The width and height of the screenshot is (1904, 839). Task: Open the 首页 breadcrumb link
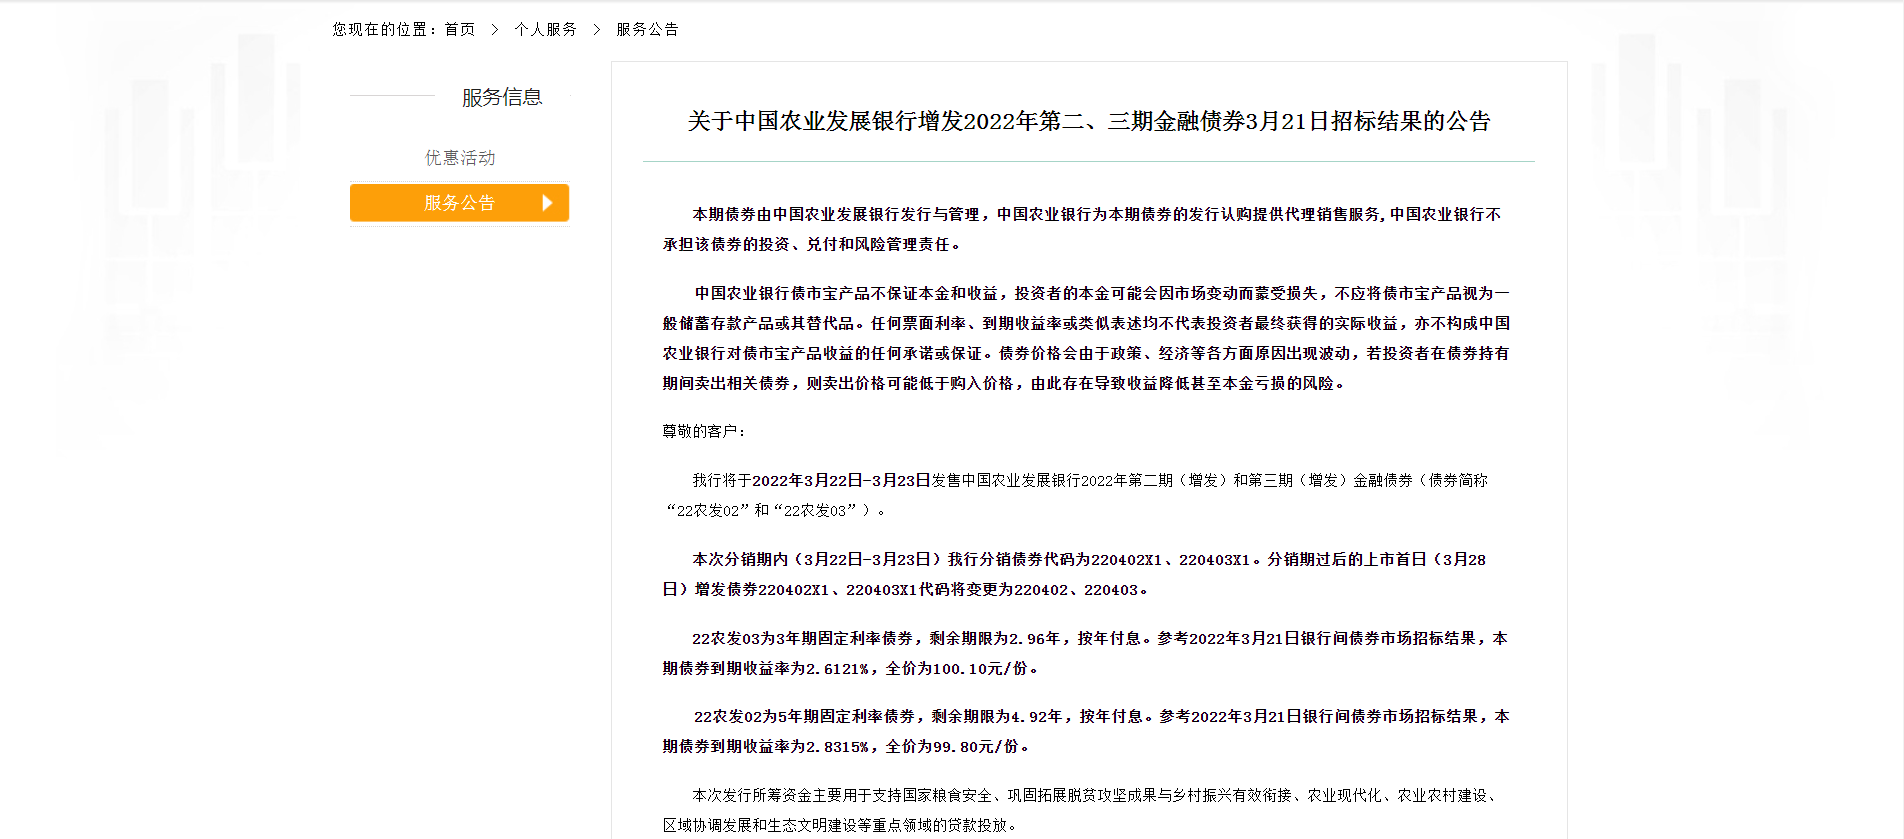(x=460, y=30)
